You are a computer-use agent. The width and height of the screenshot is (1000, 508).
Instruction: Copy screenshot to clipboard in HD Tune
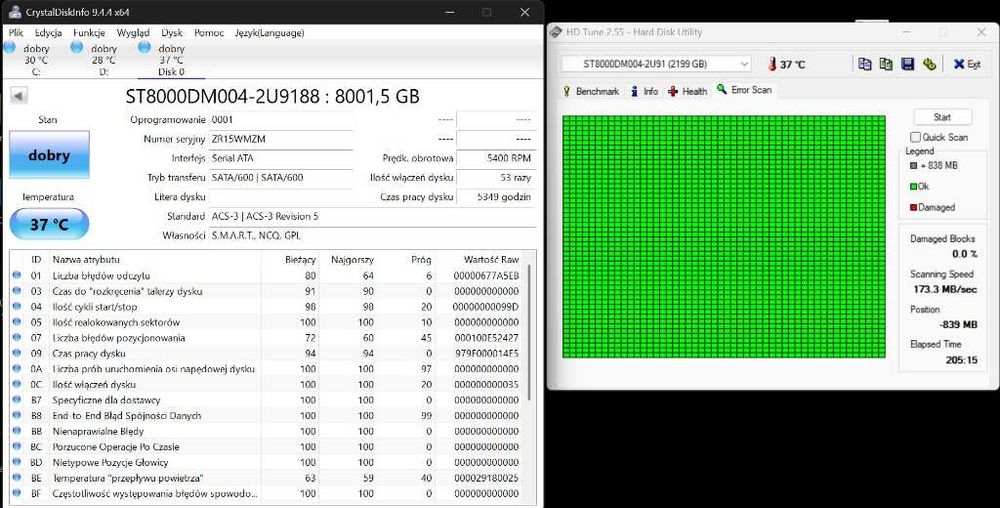pos(885,64)
